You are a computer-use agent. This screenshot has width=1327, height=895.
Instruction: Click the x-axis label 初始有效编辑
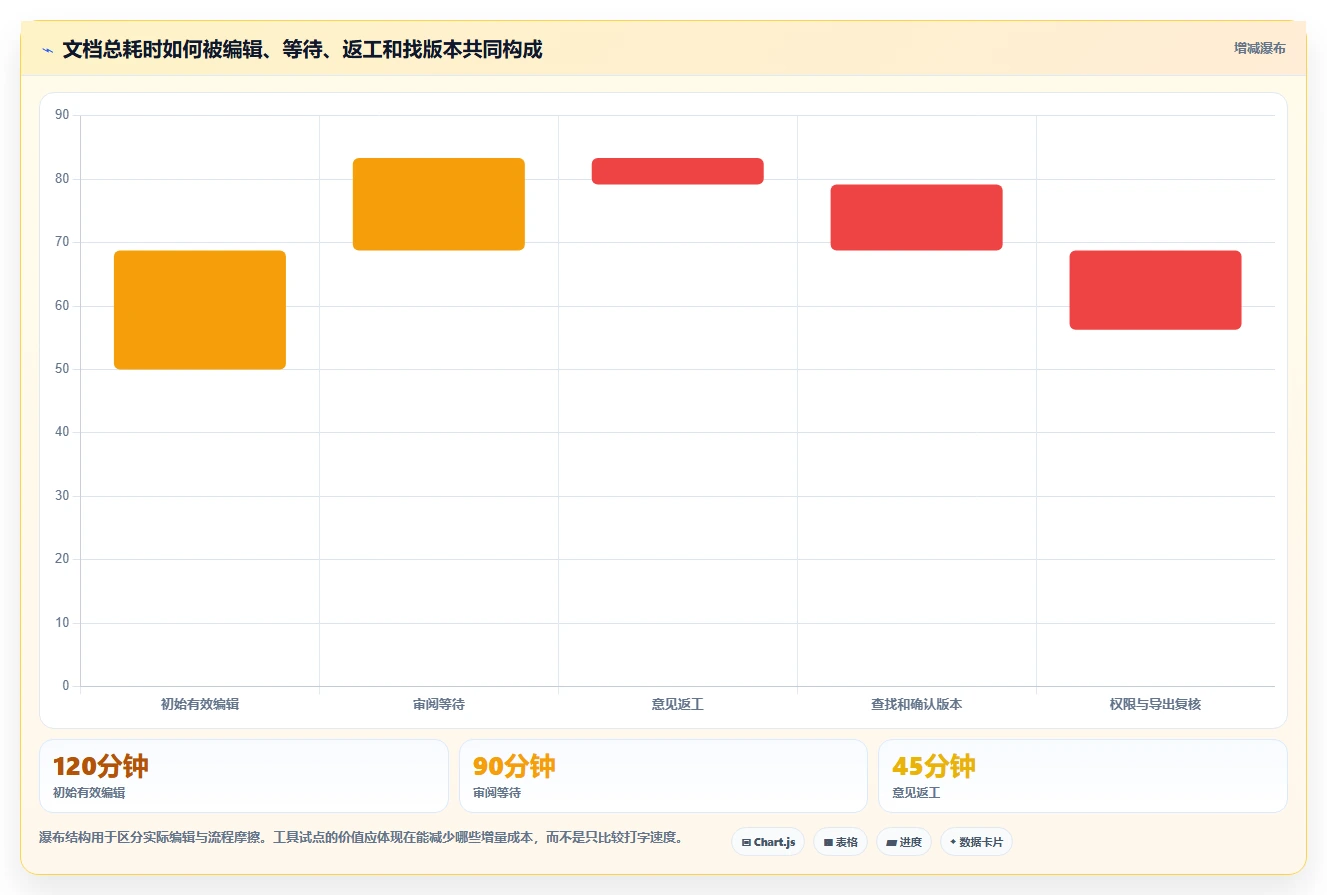pos(200,704)
